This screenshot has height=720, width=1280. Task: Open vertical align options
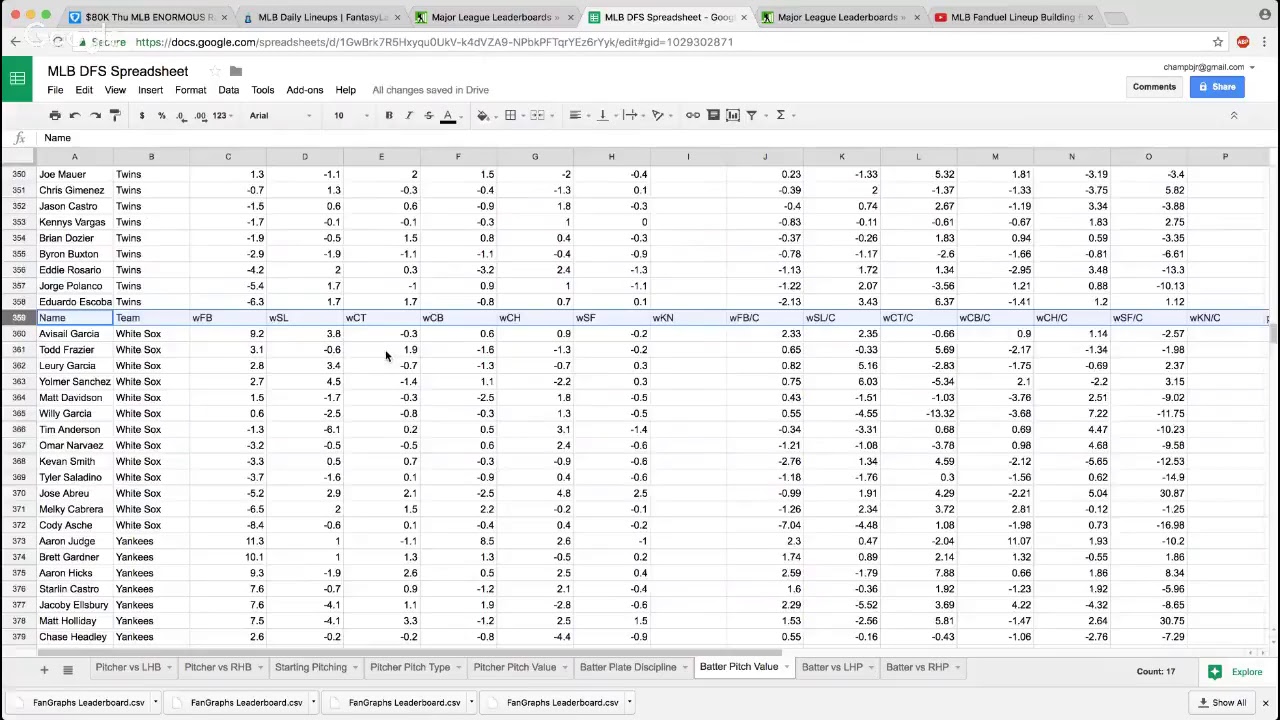(604, 115)
